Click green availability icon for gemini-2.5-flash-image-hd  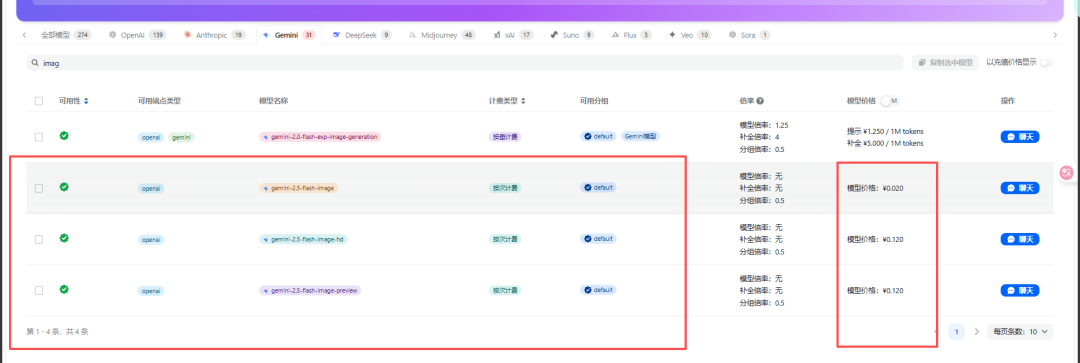pos(64,238)
